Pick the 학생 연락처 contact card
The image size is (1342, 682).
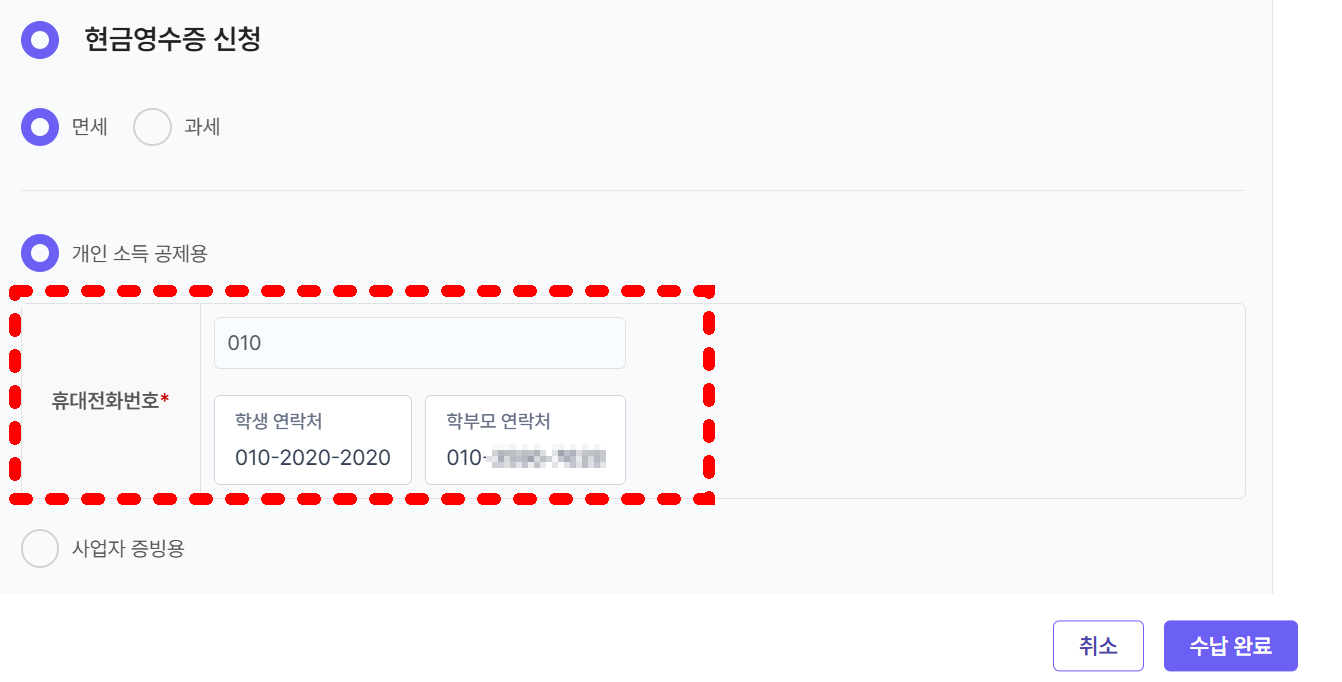point(312,440)
